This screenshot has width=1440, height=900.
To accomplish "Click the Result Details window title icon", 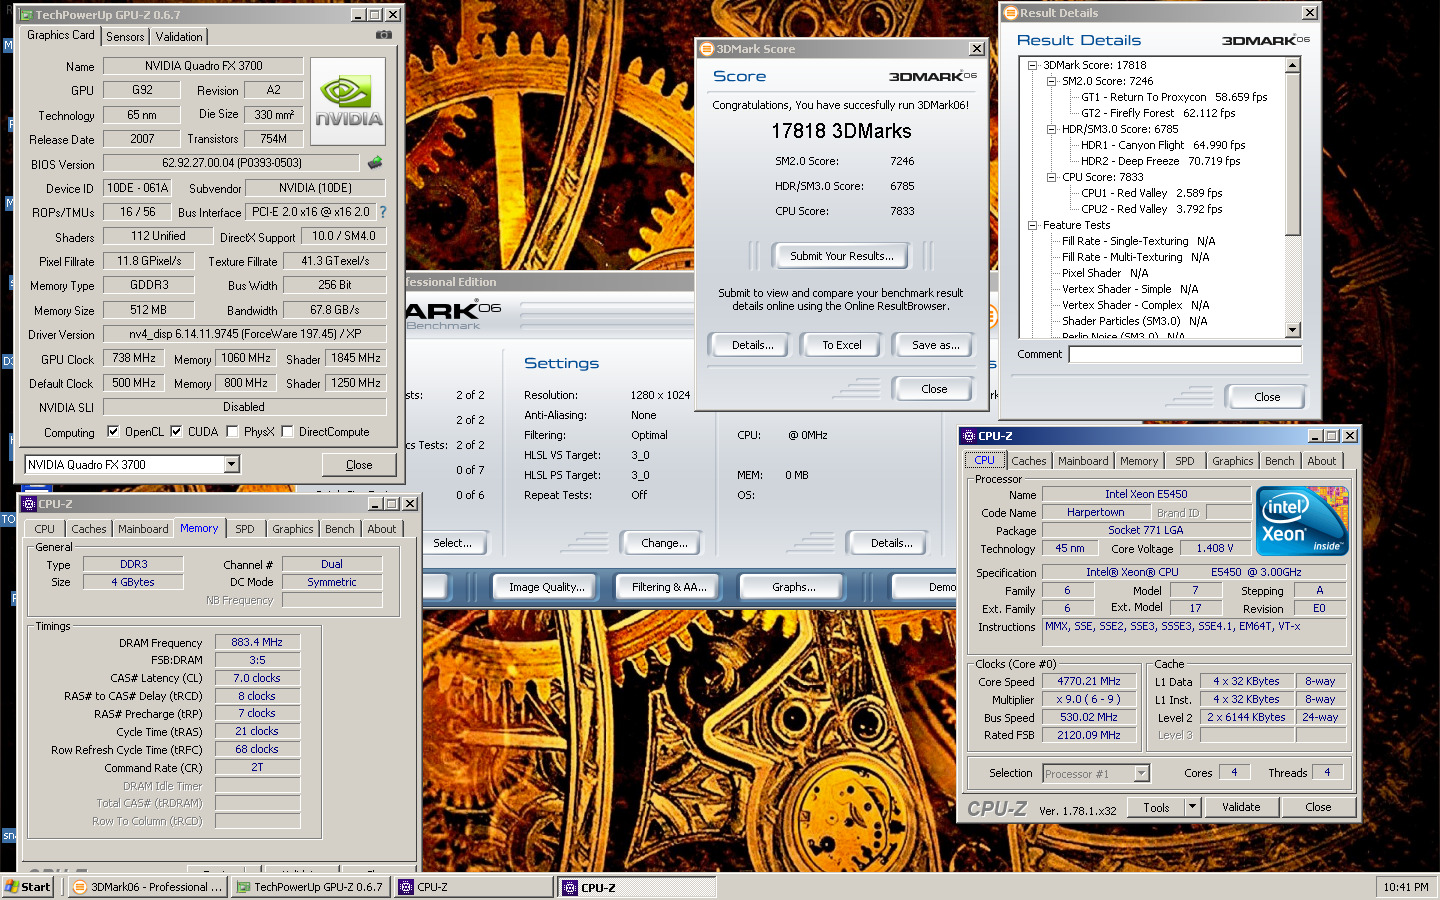I will (1011, 13).
